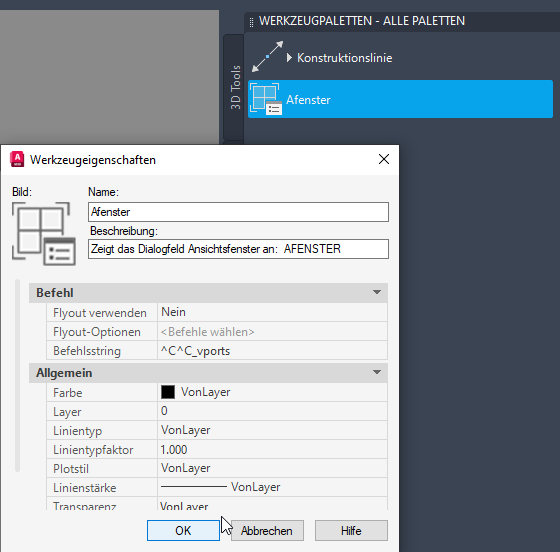Click the tool image preview under Bild
The width and height of the screenshot is (560, 552).
44,234
